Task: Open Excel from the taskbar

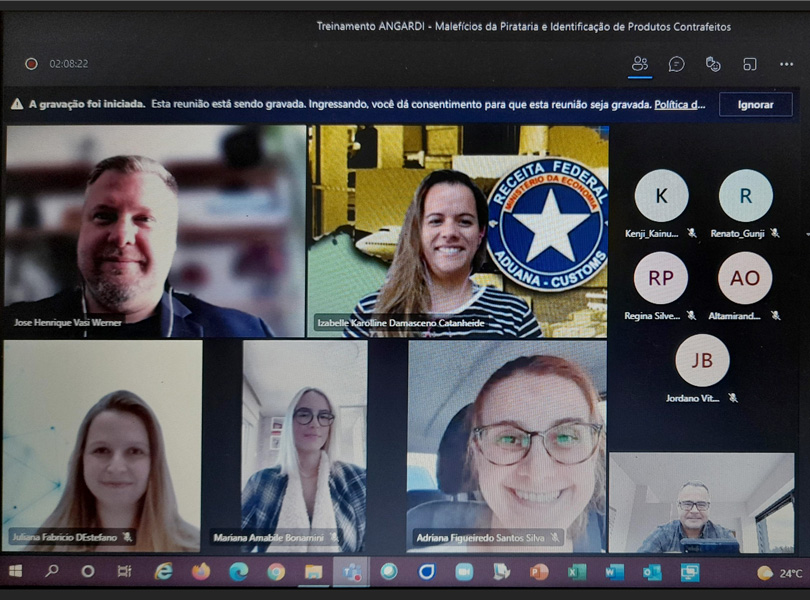Action: tap(577, 572)
